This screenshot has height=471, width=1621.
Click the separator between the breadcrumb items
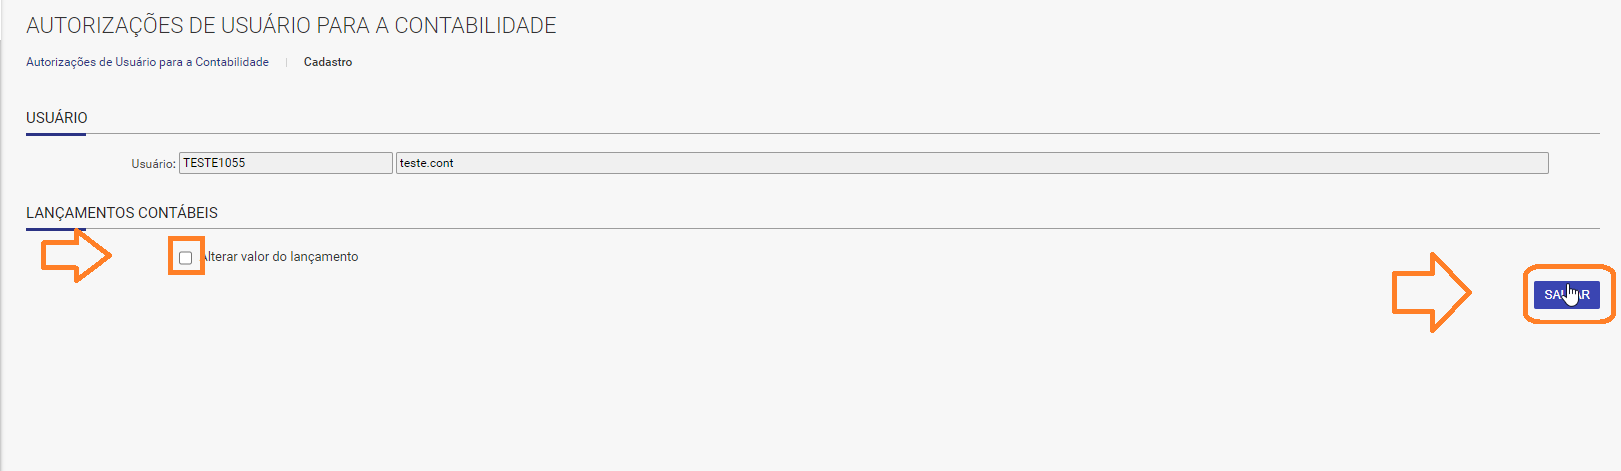coord(286,62)
